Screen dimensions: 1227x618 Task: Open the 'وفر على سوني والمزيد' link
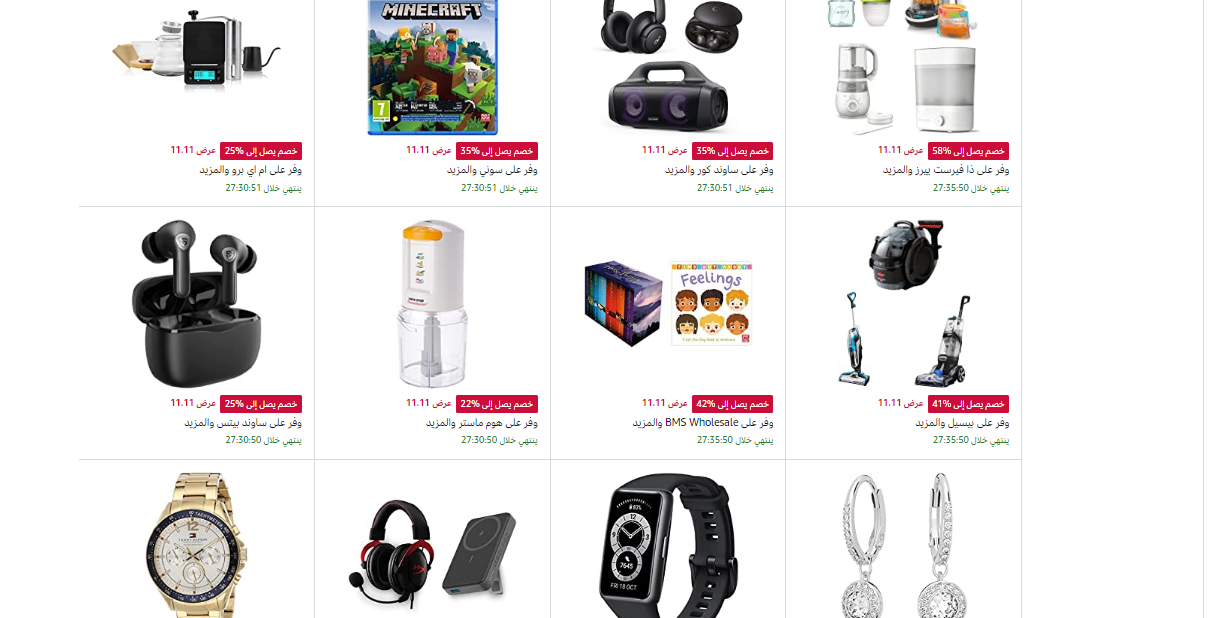492,170
